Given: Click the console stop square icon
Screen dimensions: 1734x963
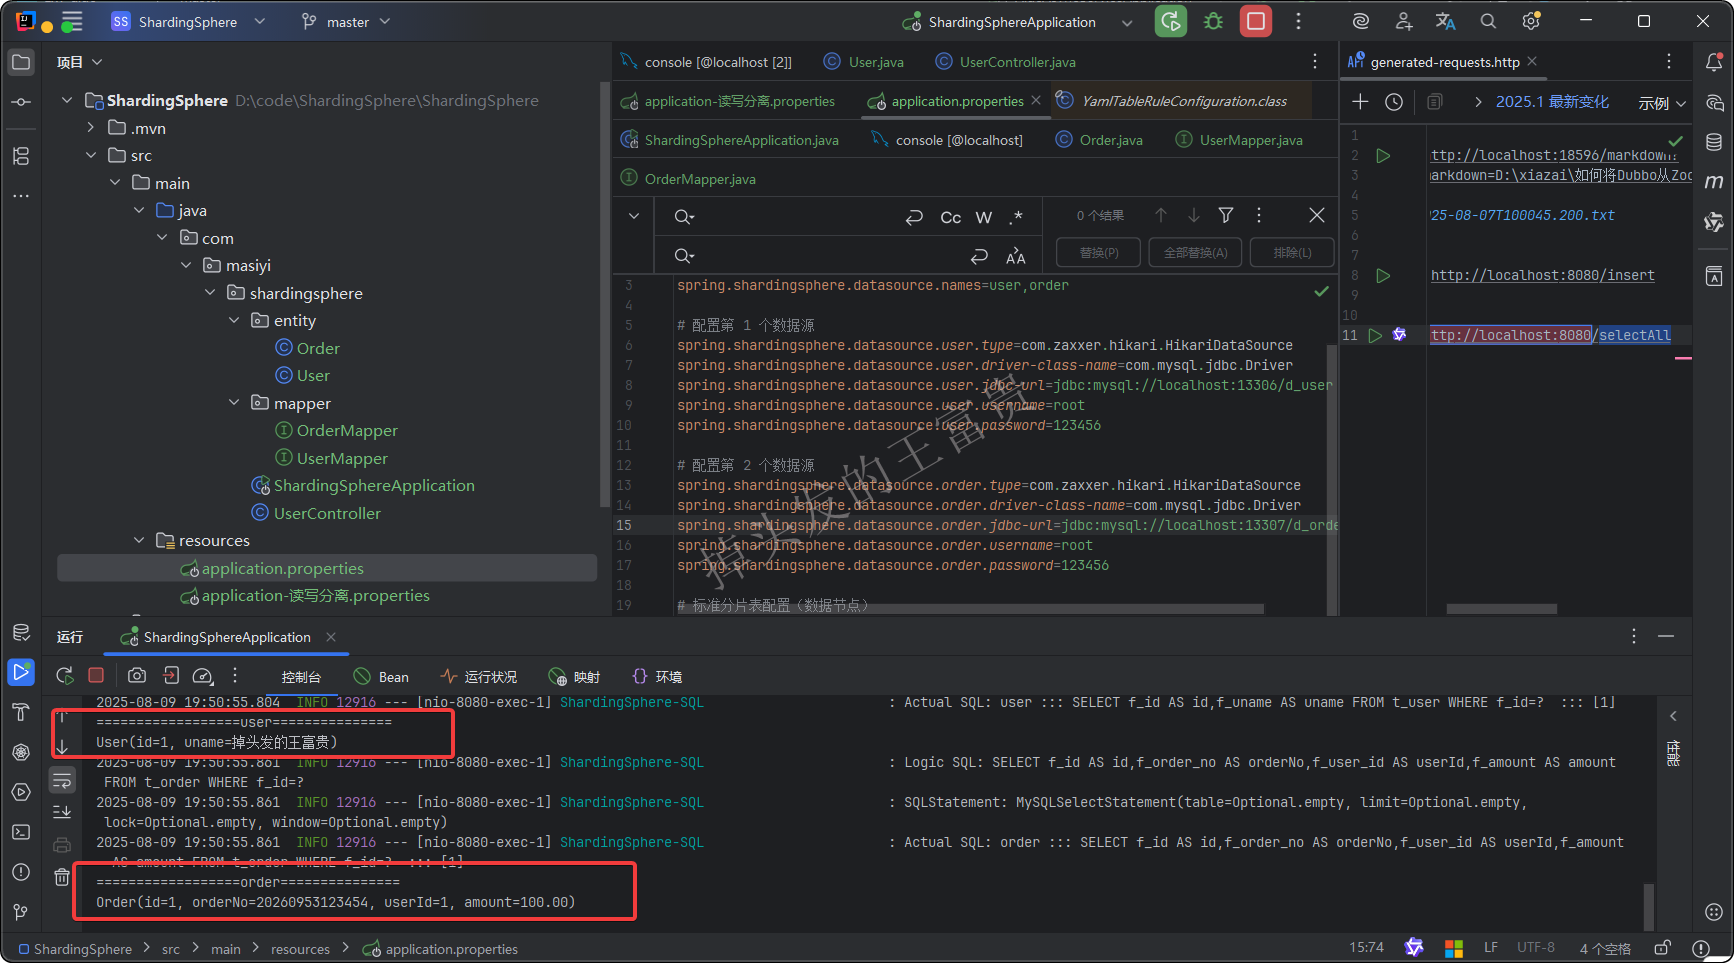Looking at the screenshot, I should pyautogui.click(x=96, y=676).
